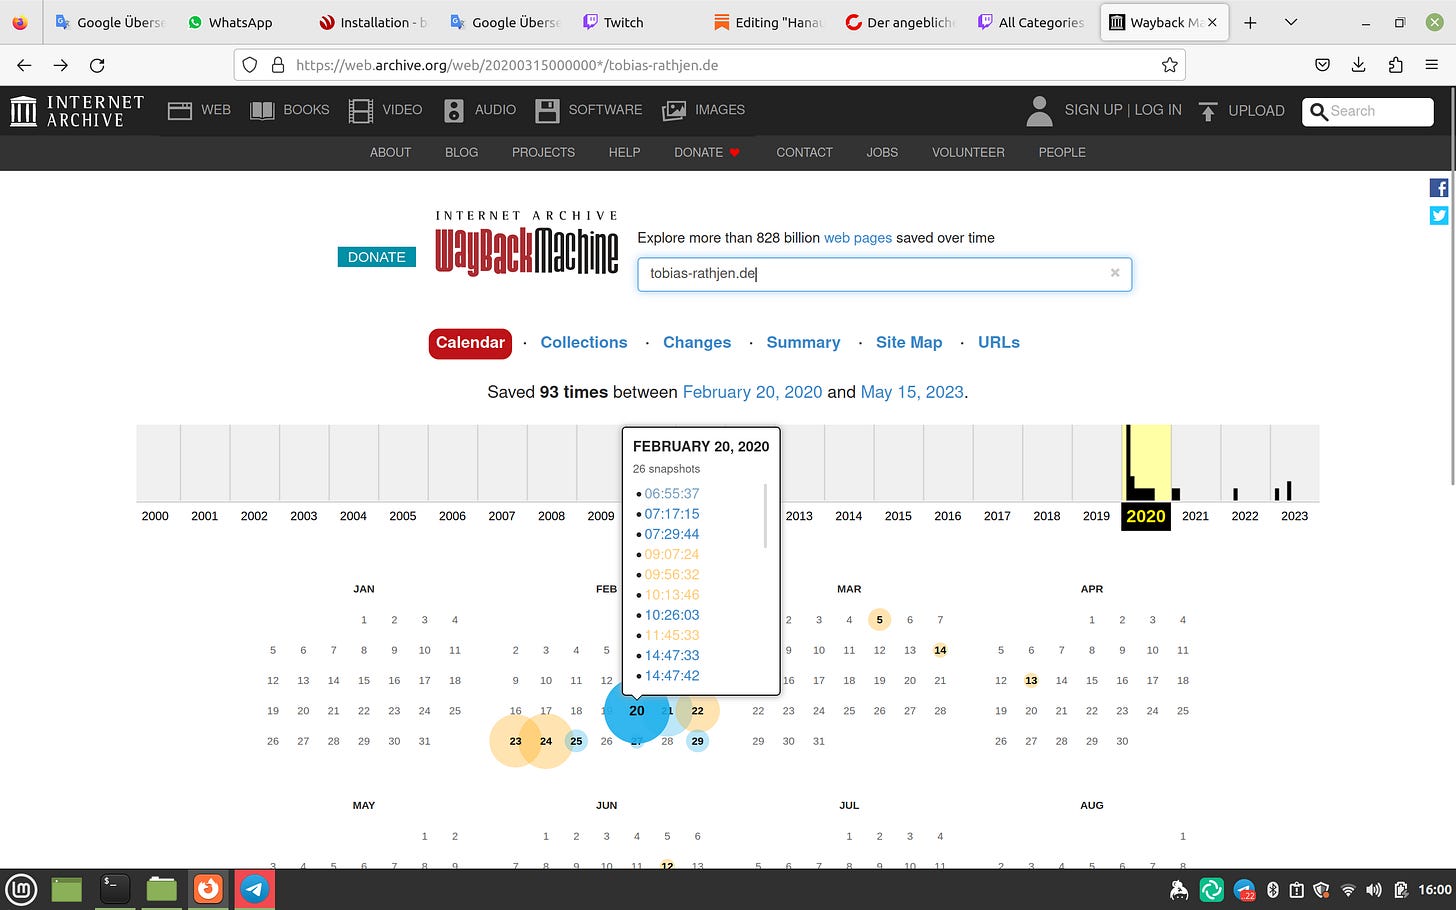This screenshot has width=1456, height=910.
Task: Switch to the Twitch tab
Action: pos(613,22)
